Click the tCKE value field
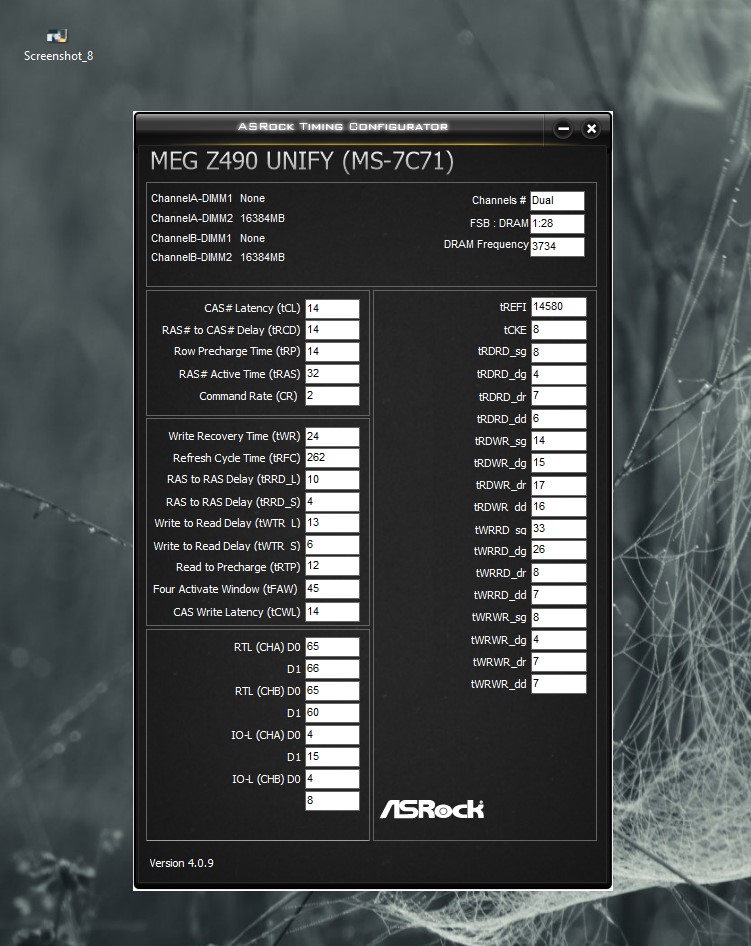Image resolution: width=751 pixels, height=946 pixels. click(x=559, y=330)
